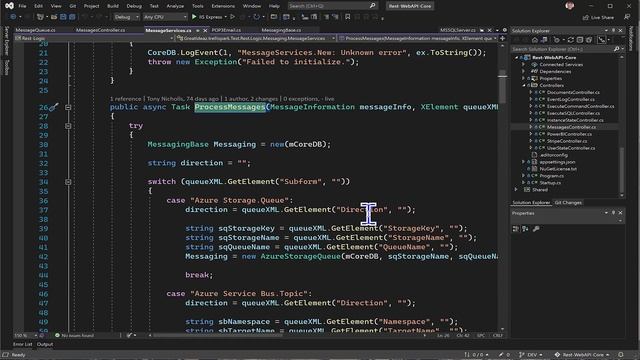Select MessagesController.cs in Solution Explorer
Viewport: 640px width, 360px height.
[571, 127]
